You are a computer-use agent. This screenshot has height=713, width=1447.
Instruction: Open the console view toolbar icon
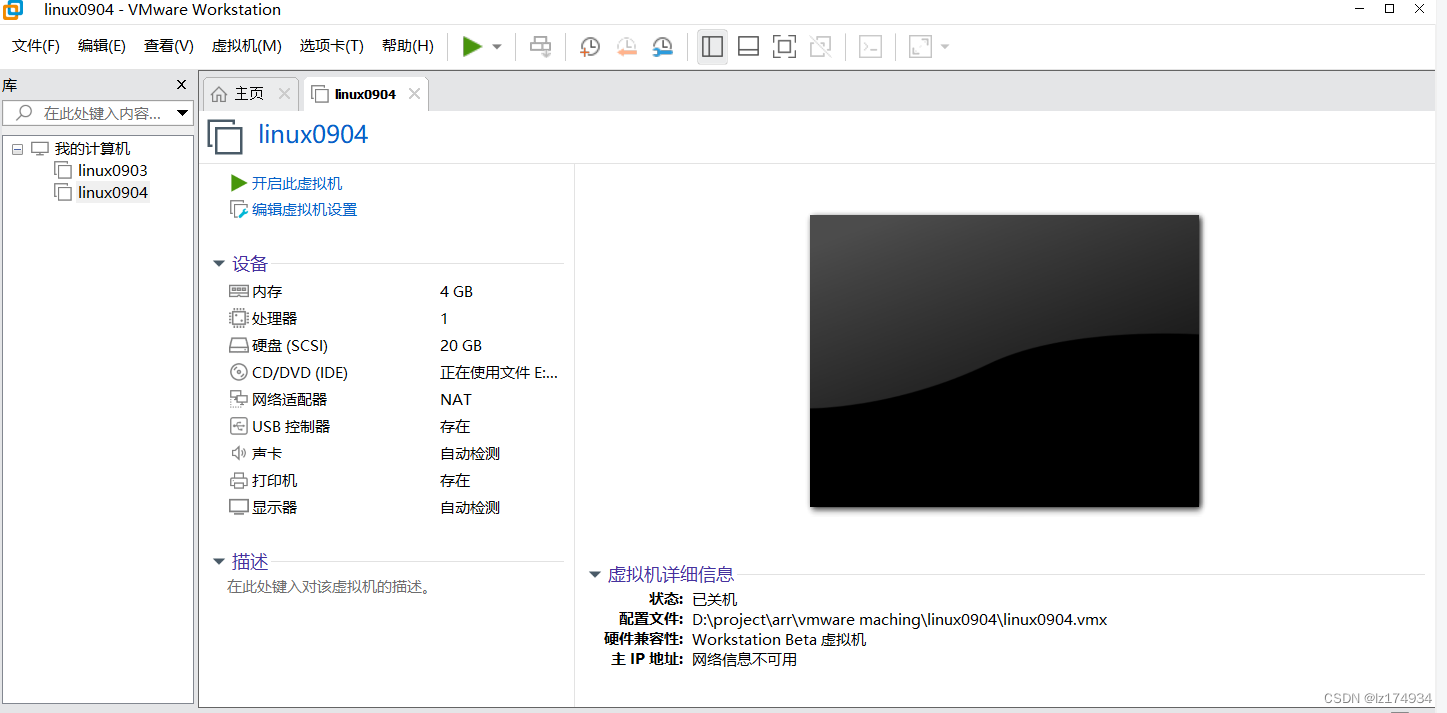(x=871, y=46)
